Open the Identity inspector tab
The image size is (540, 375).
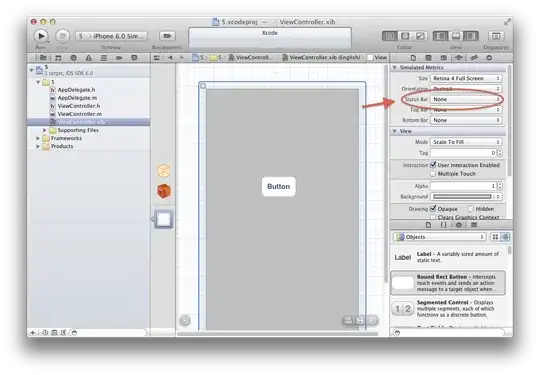click(444, 58)
